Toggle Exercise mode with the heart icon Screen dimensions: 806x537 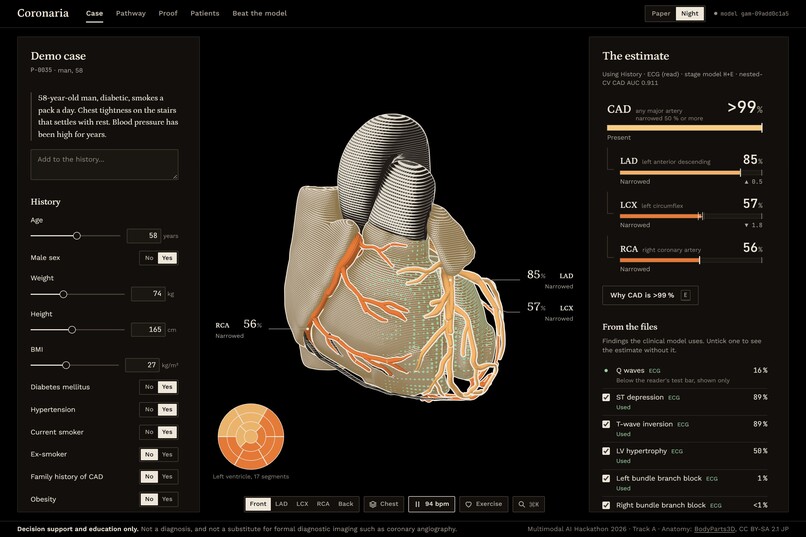point(484,504)
